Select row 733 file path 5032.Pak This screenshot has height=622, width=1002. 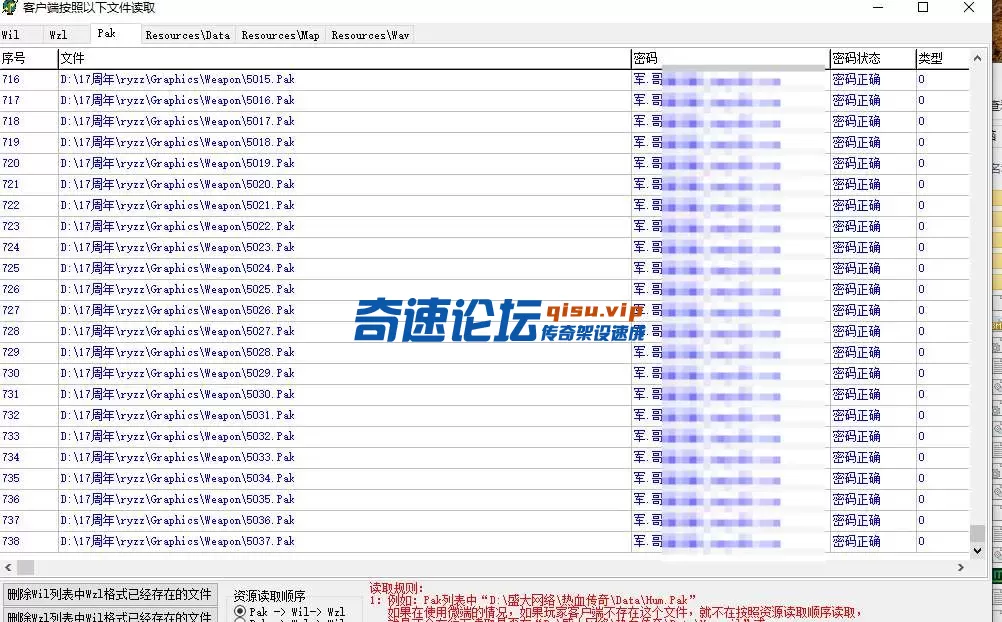[178, 436]
